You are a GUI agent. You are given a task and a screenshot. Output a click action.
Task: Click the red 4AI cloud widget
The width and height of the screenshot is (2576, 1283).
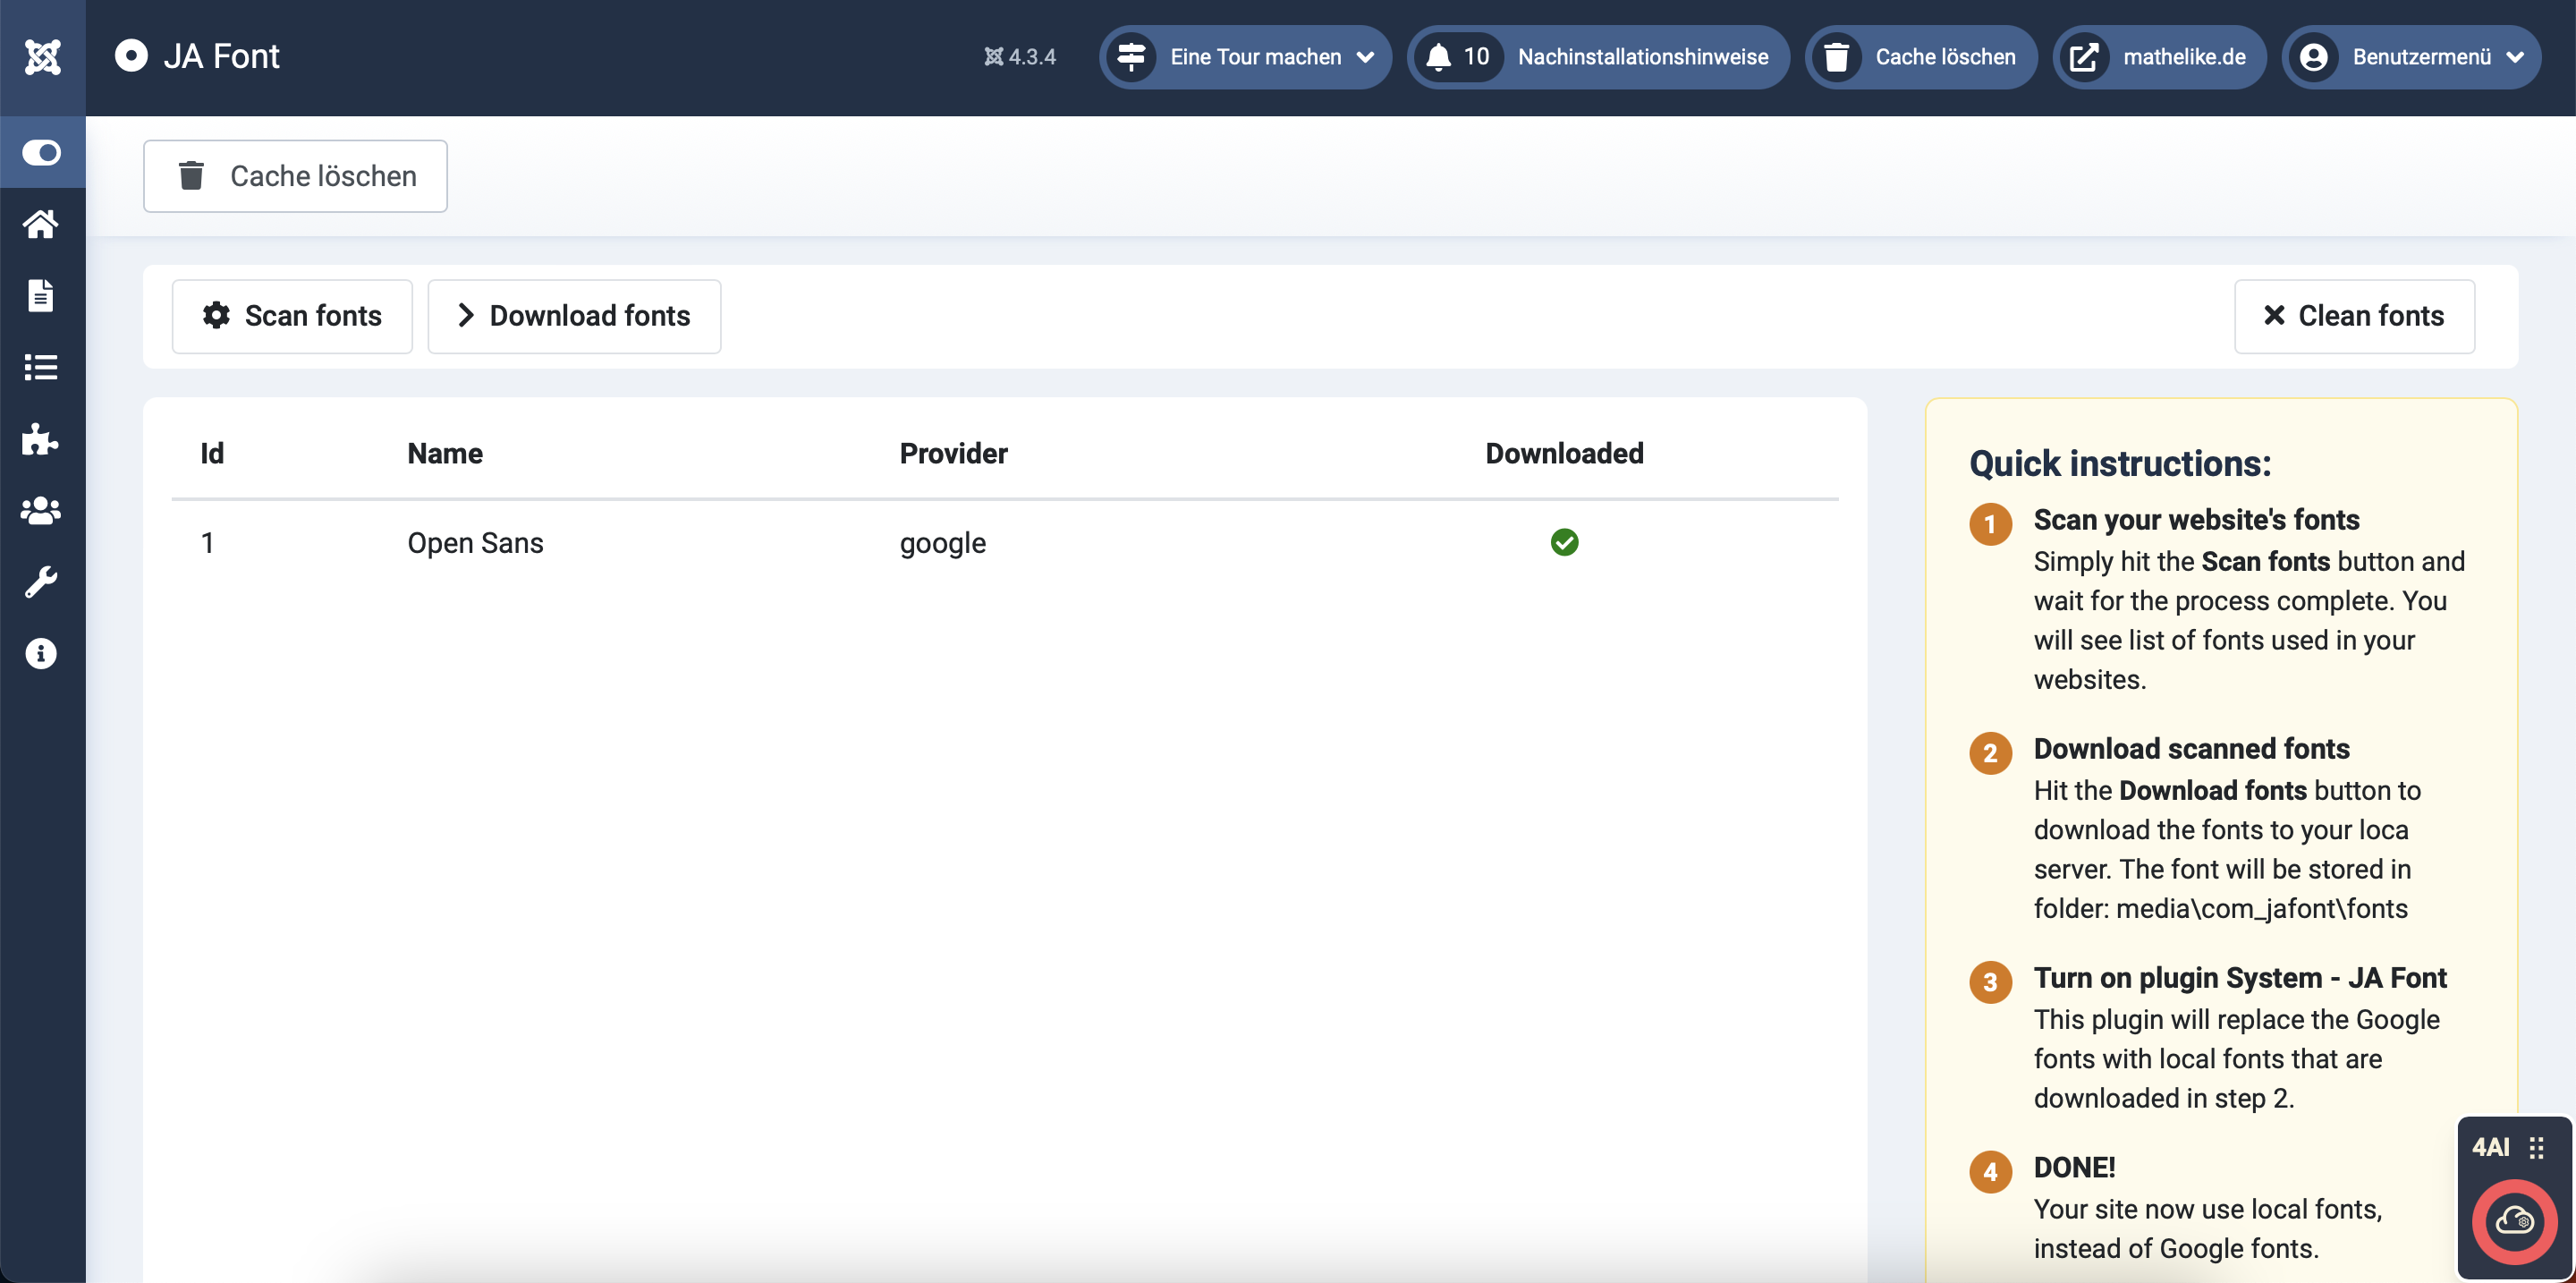pyautogui.click(x=2514, y=1221)
